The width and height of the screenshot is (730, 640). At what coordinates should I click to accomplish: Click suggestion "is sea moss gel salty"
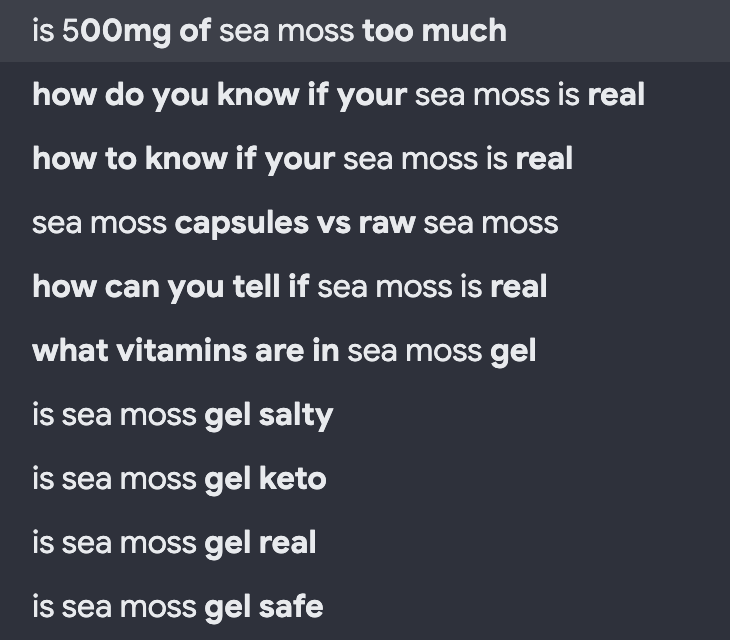365,415
